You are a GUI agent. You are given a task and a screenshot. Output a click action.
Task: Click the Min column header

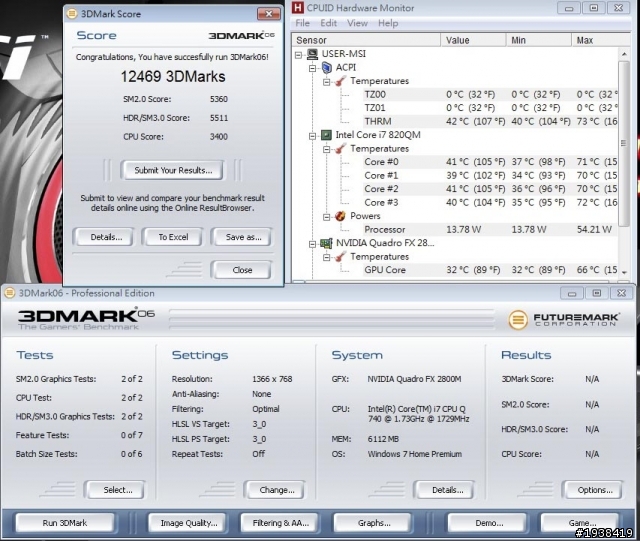click(539, 40)
